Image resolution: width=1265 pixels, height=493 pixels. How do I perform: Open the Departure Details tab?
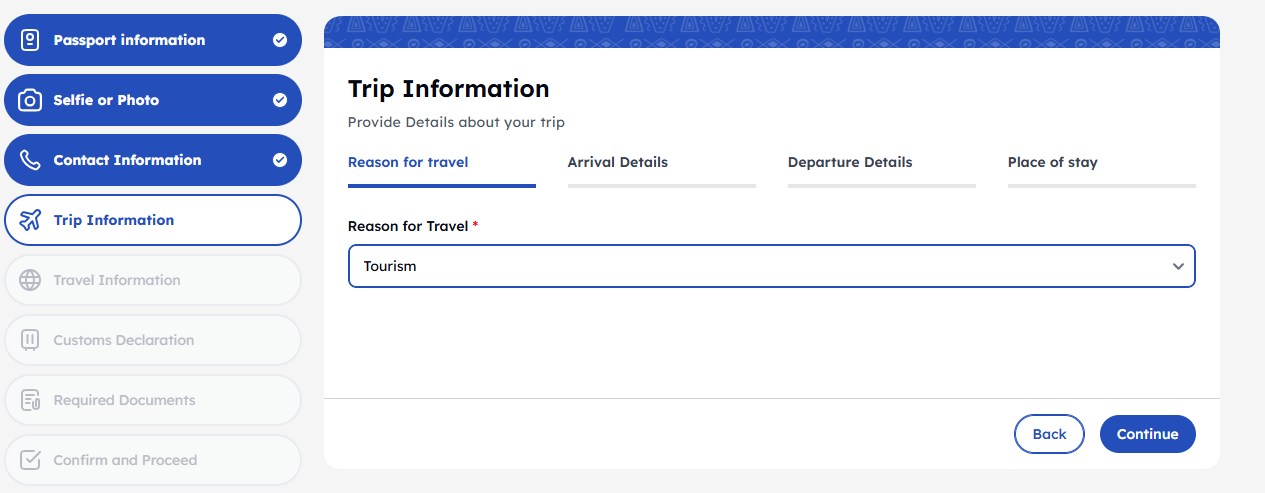tap(850, 162)
